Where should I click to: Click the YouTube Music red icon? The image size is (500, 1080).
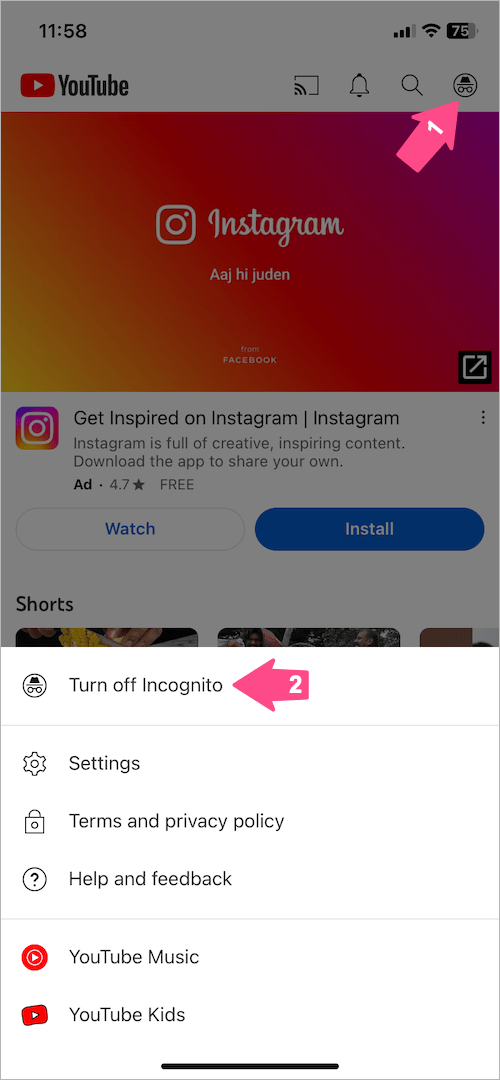34,957
